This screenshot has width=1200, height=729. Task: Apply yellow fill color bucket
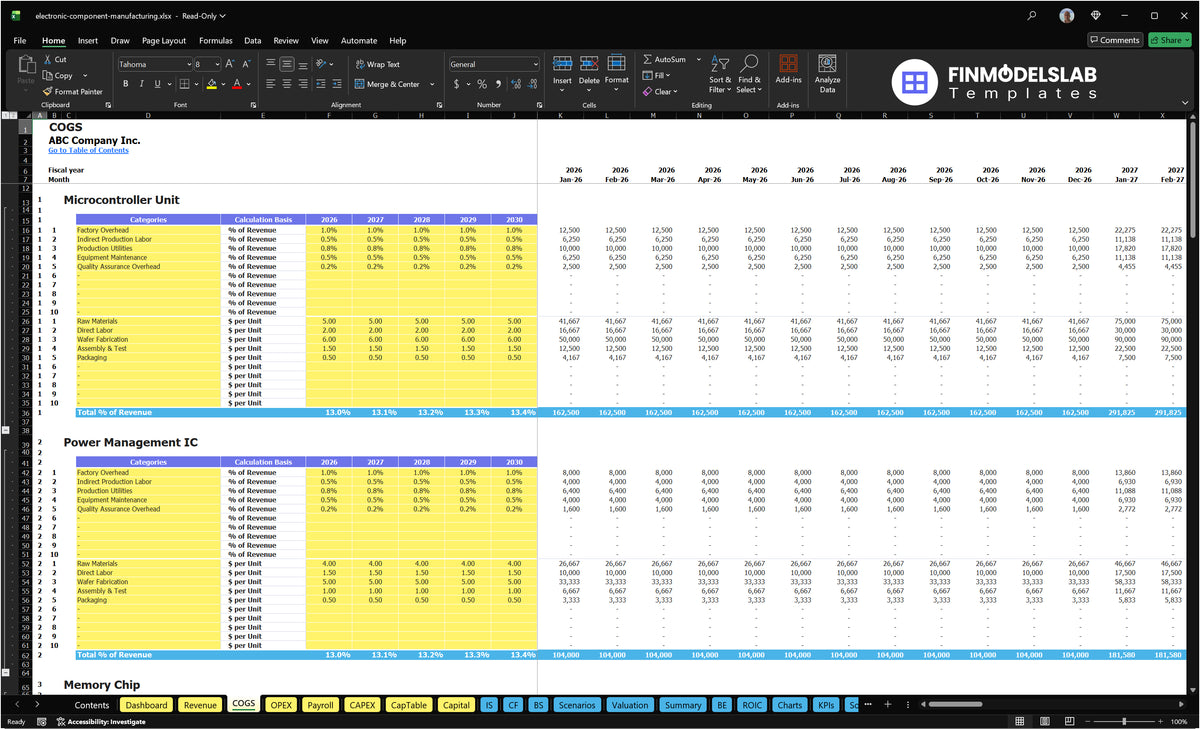click(212, 84)
